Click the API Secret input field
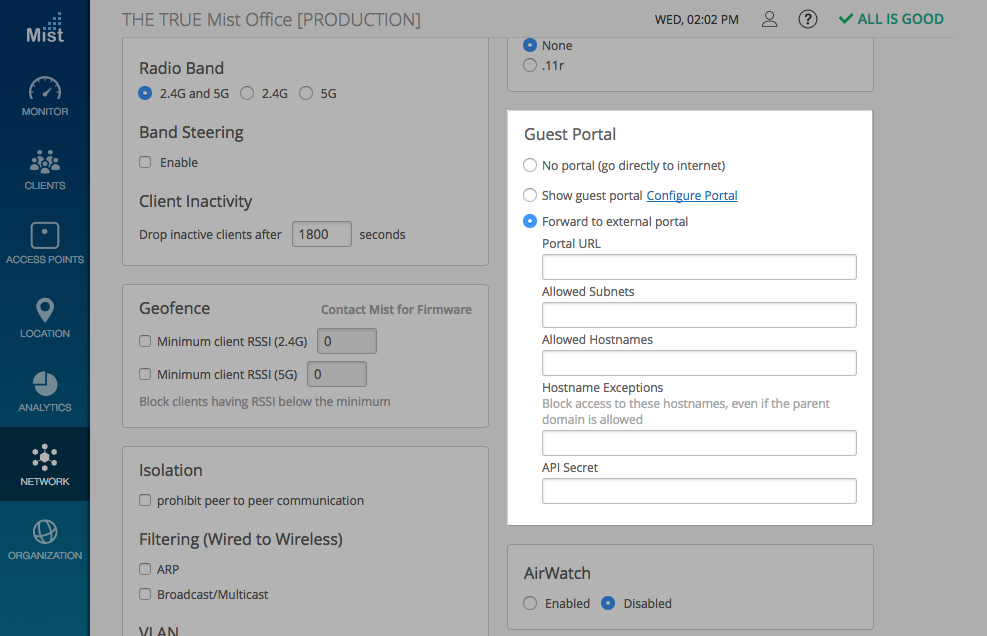Screen dimensions: 987x636 (699, 491)
